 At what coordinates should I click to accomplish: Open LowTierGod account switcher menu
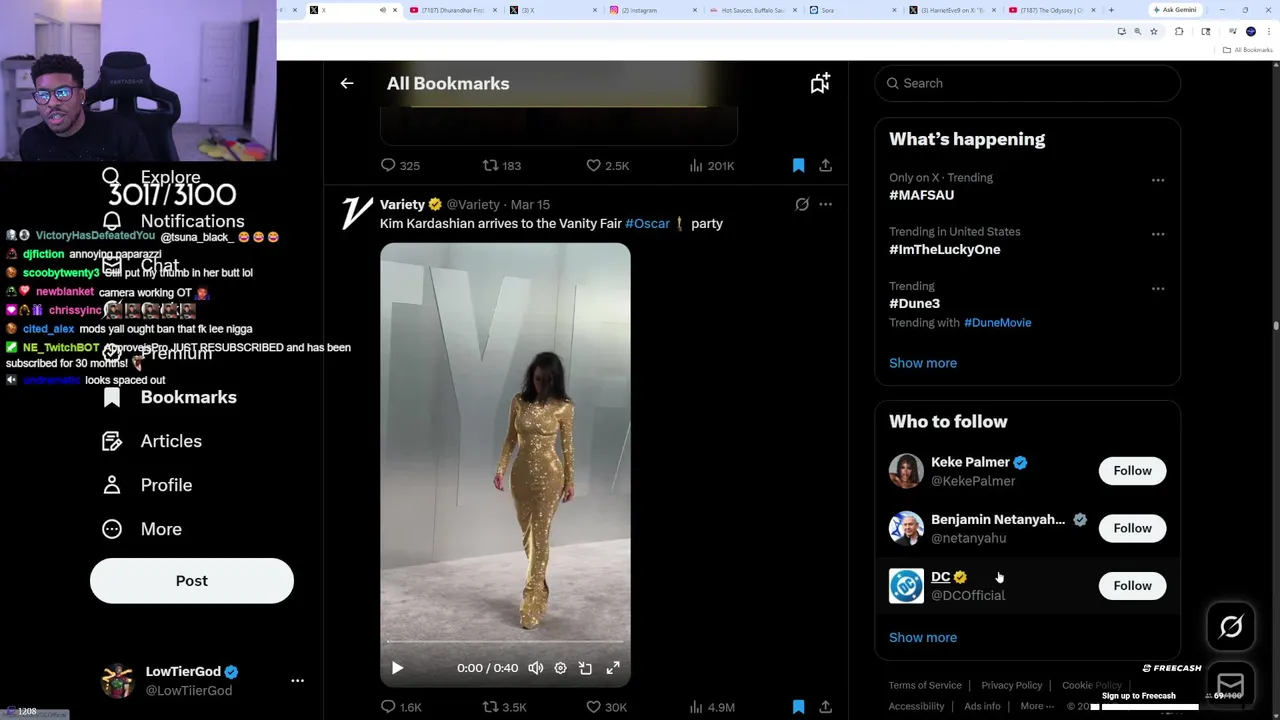coord(297,680)
